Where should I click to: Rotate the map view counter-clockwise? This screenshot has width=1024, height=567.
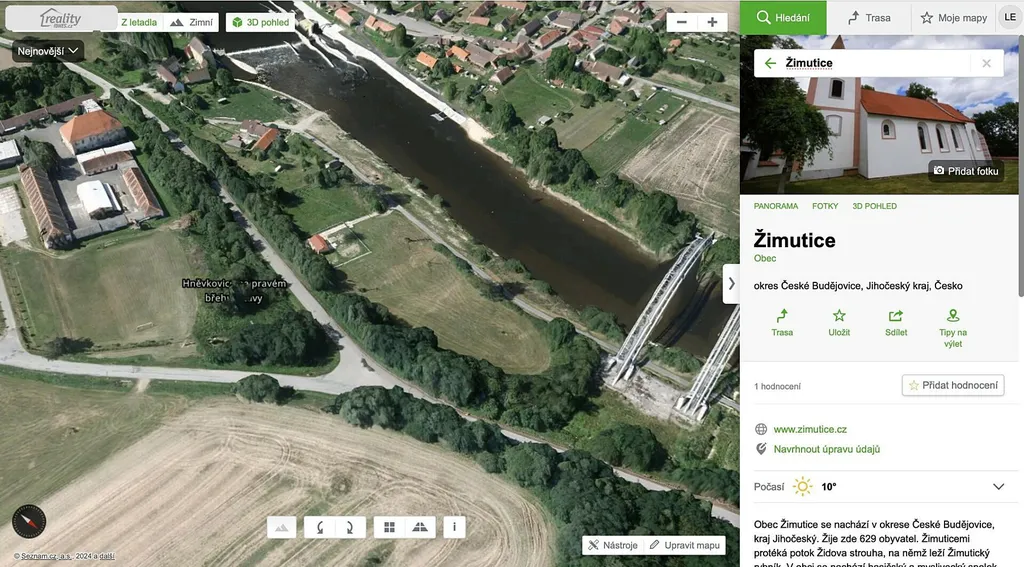(320, 527)
